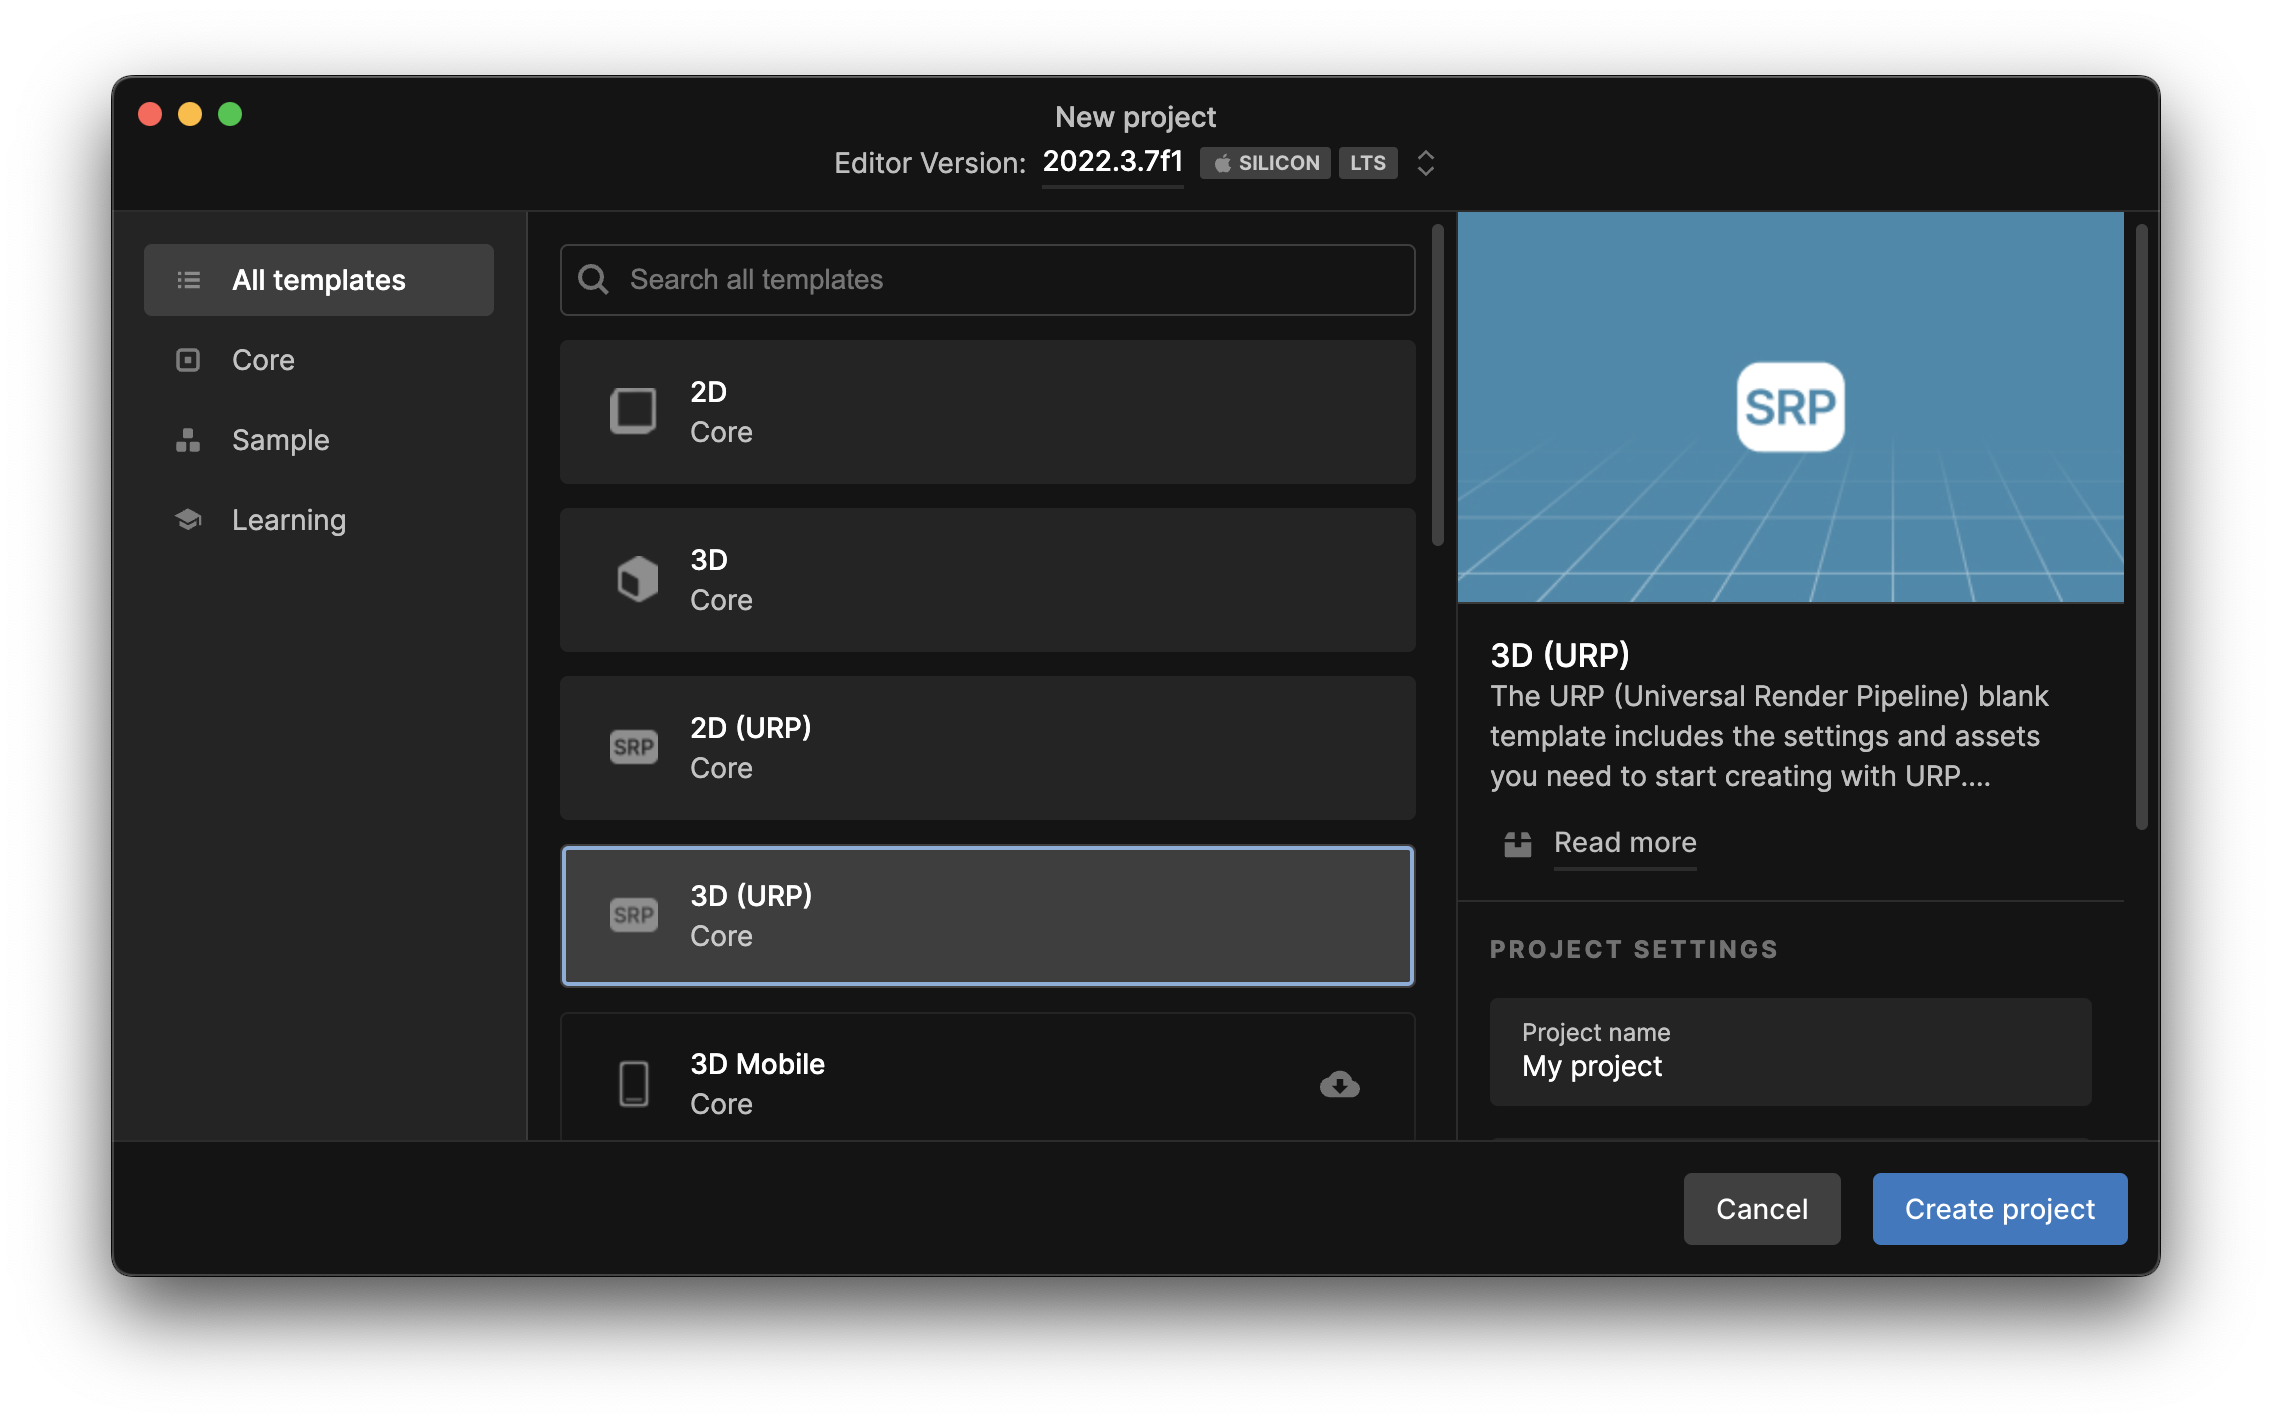Image resolution: width=2272 pixels, height=1424 pixels.
Task: Click the 3D Mobile phone icon
Action: 634,1083
